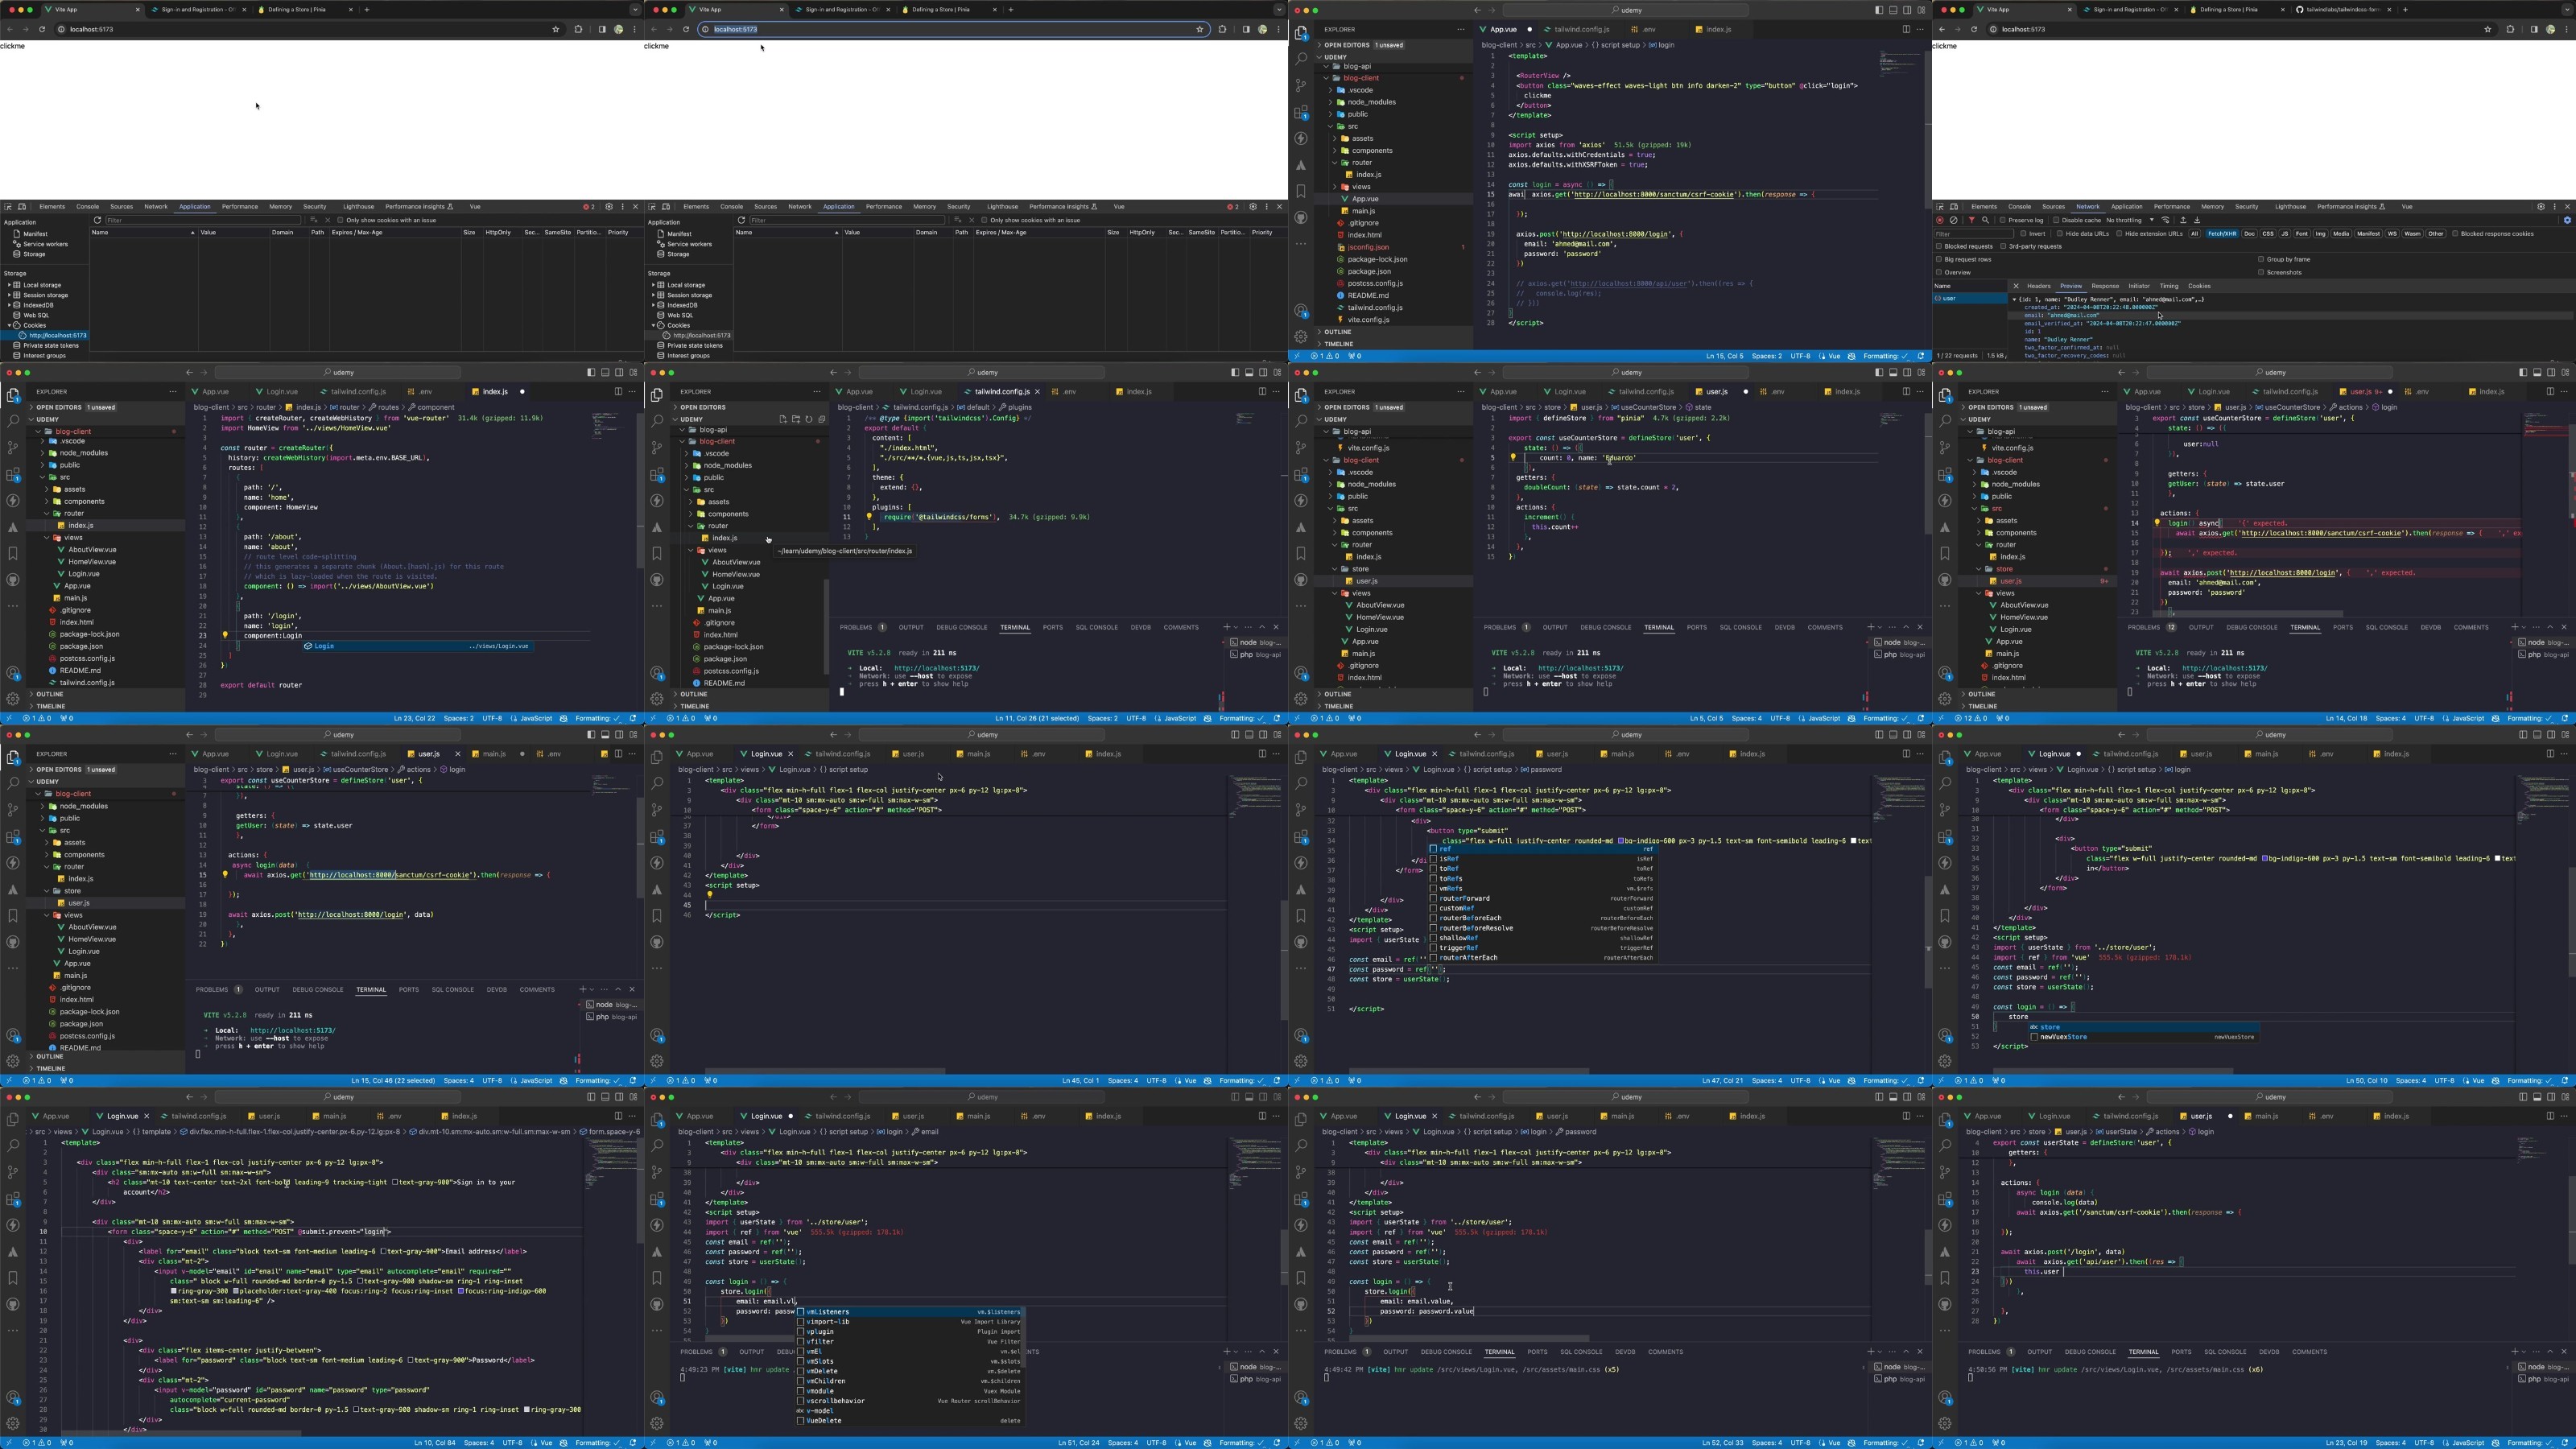Clear the network log

pyautogui.click(x=1953, y=220)
